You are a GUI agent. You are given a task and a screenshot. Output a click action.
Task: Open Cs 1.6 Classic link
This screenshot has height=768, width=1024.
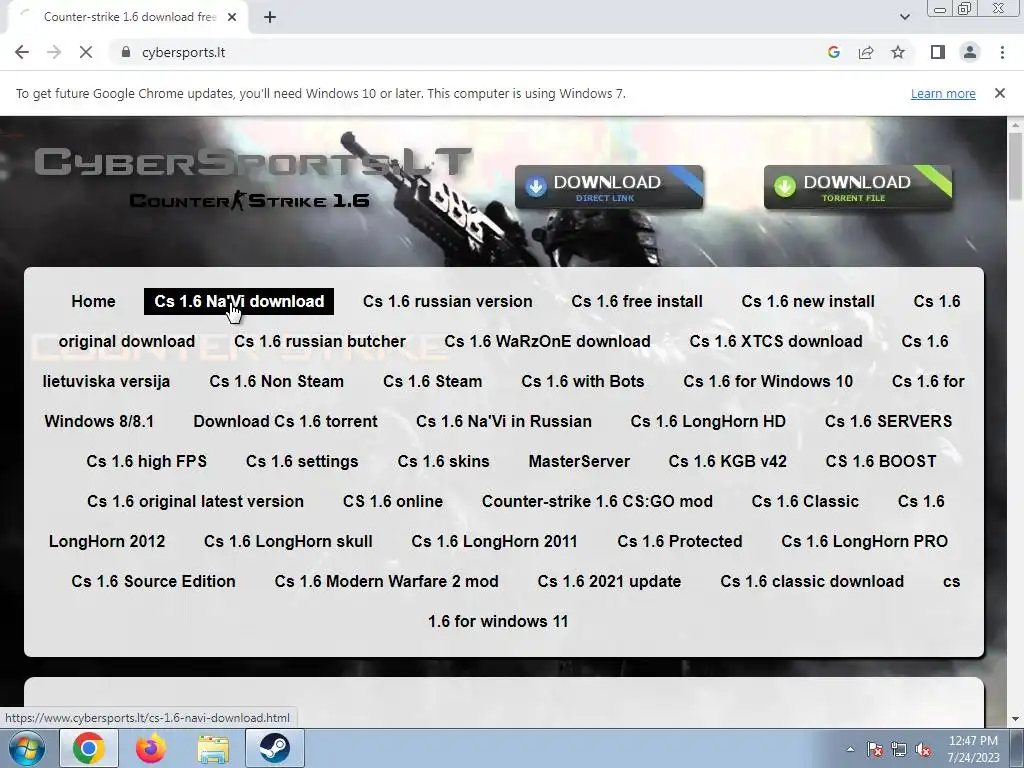[x=805, y=502]
